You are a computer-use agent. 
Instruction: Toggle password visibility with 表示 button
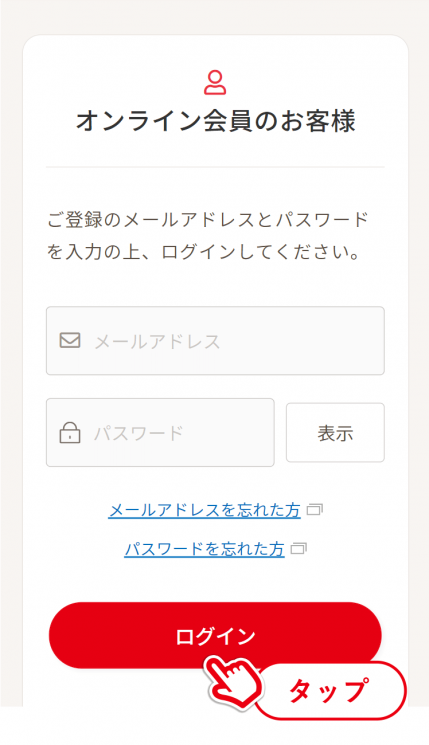click(335, 432)
